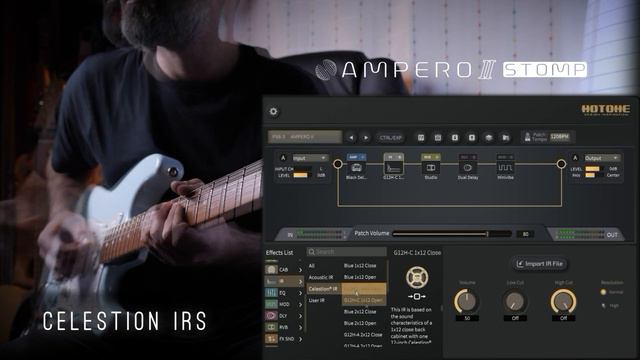Click the stacked layers toolbar icon

tap(489, 138)
